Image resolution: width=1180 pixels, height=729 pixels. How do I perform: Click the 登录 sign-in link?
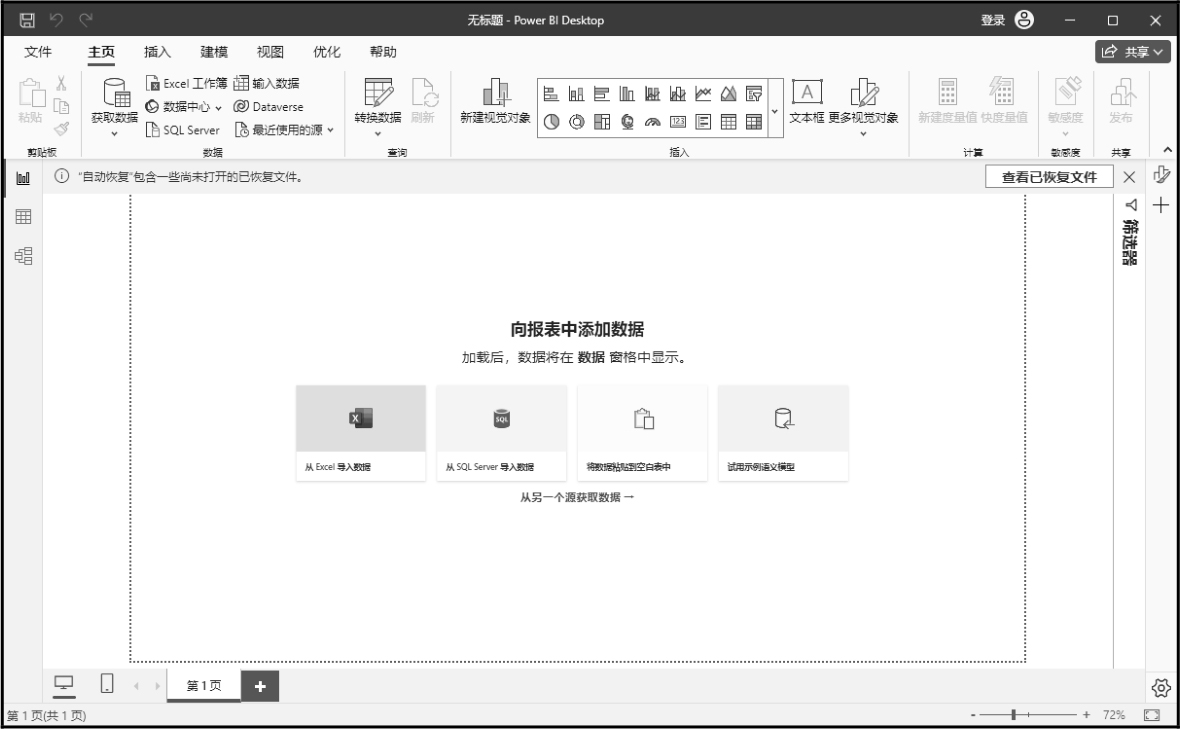tap(993, 20)
